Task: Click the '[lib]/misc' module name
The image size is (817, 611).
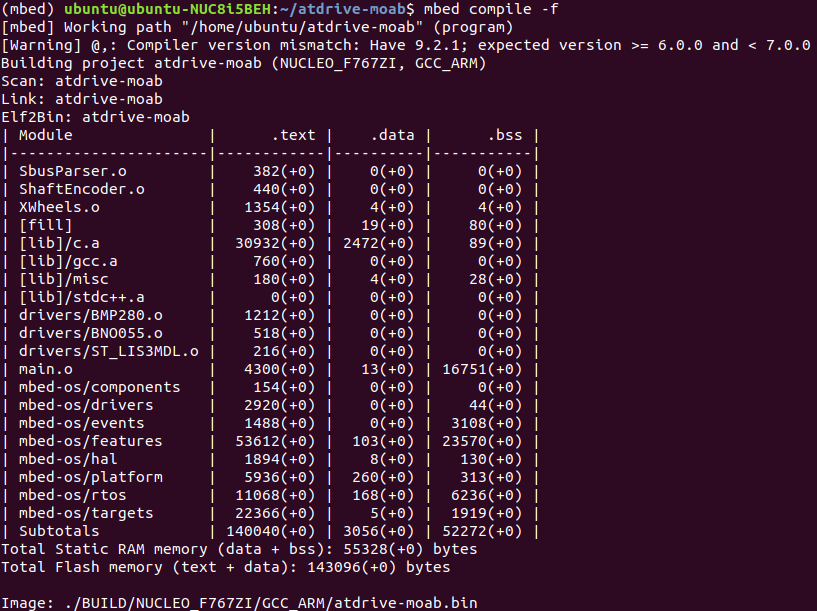Action: coord(64,279)
